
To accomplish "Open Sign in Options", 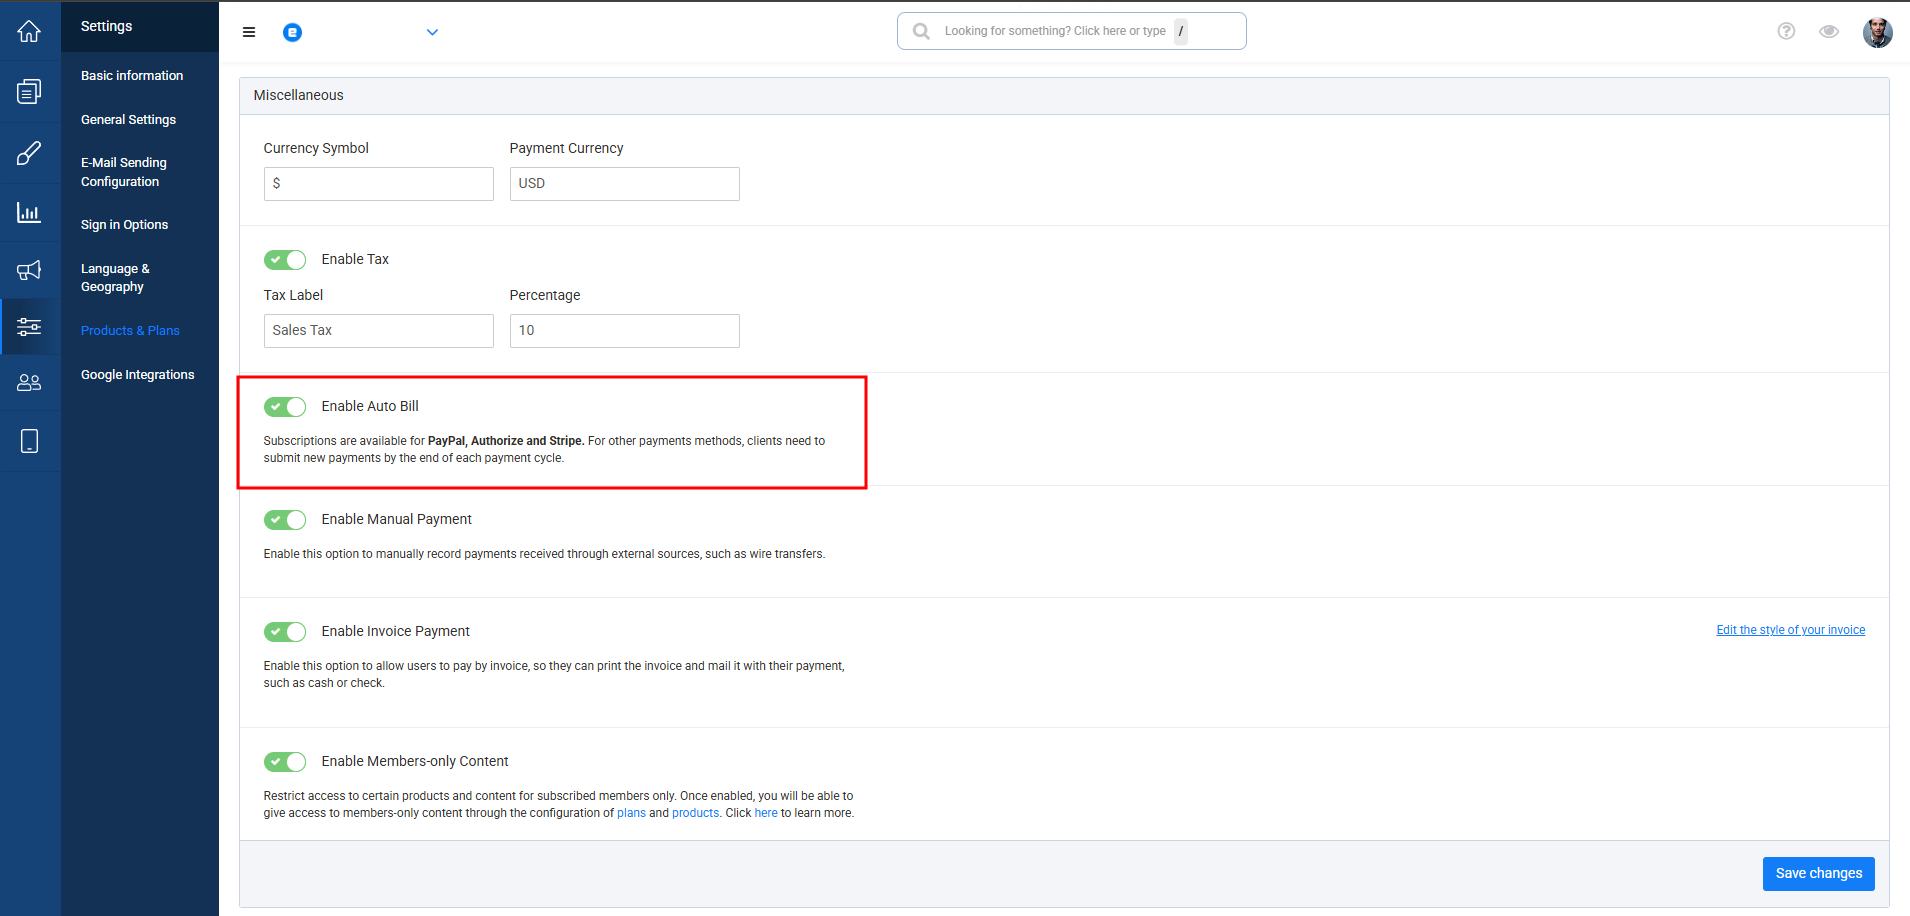I will [x=124, y=225].
